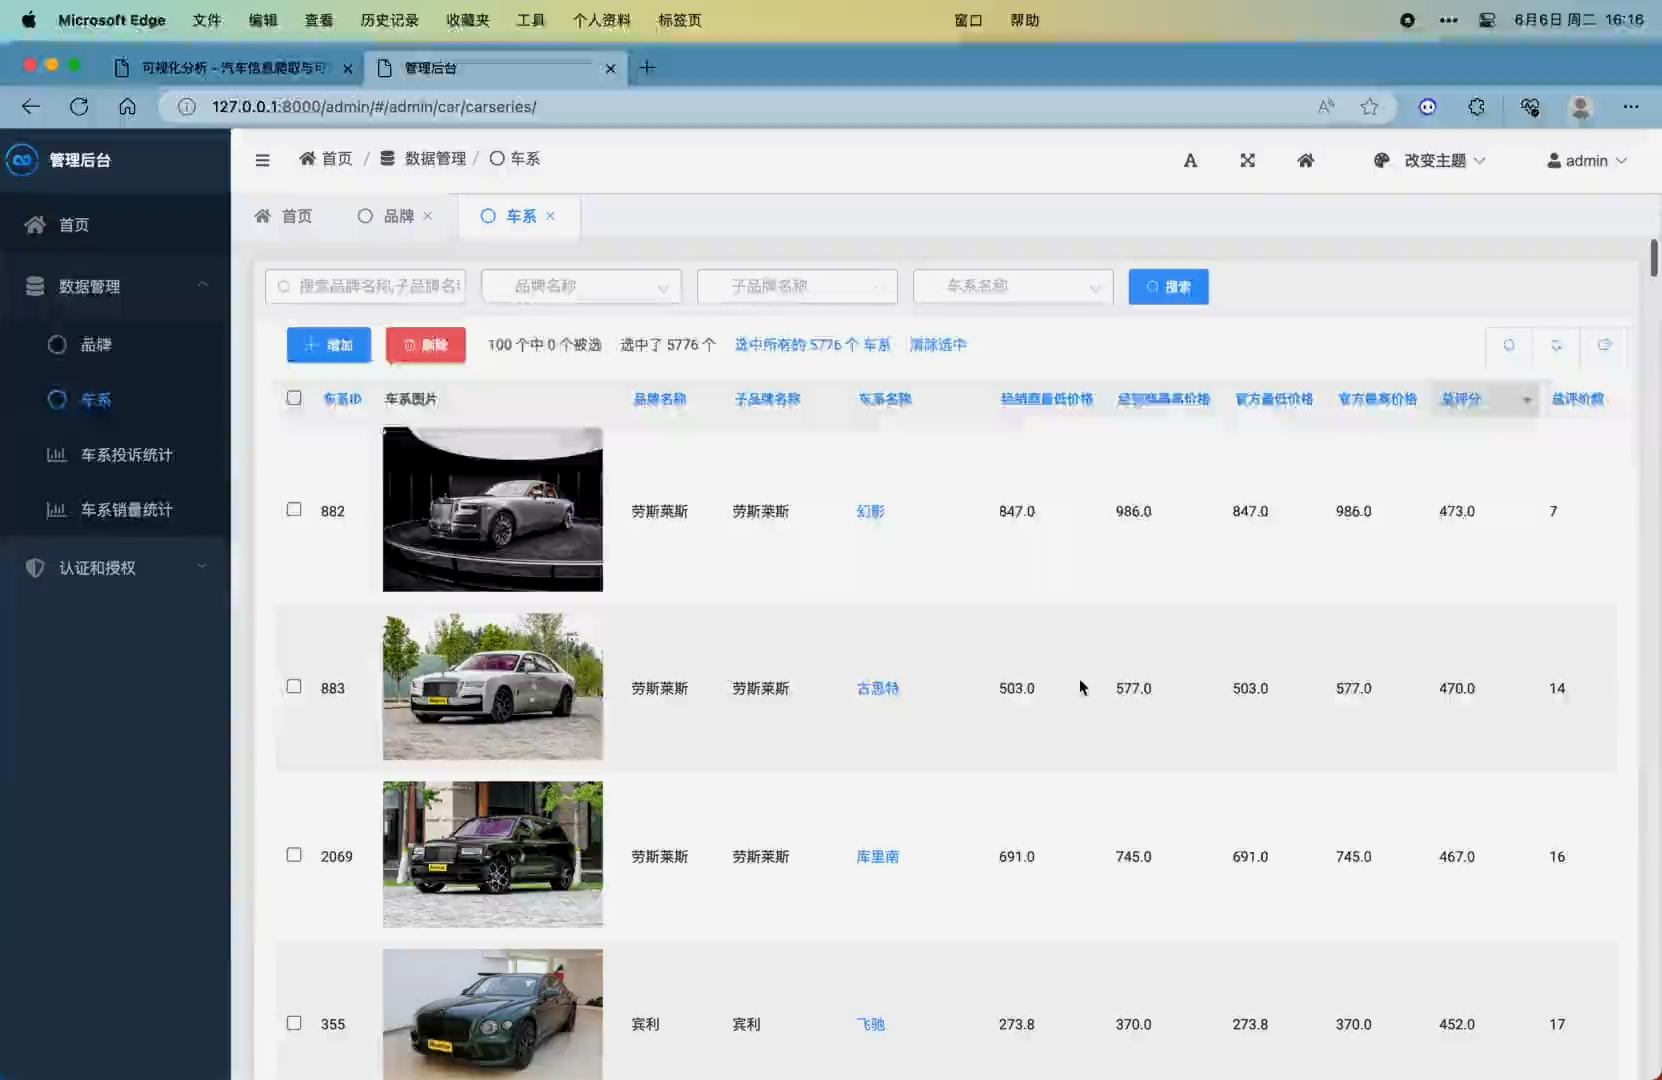Click the admin user icon
Screen dimensions: 1662x1080
point(1554,160)
